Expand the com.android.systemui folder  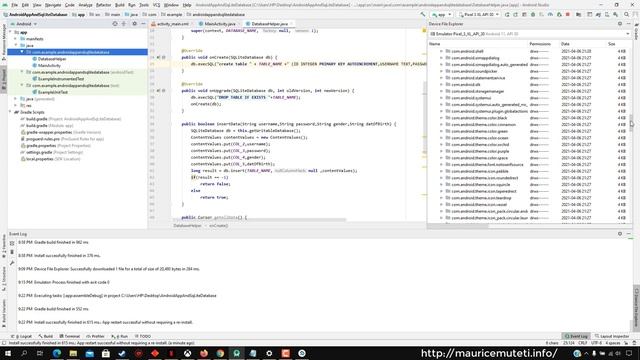click(x=441, y=98)
